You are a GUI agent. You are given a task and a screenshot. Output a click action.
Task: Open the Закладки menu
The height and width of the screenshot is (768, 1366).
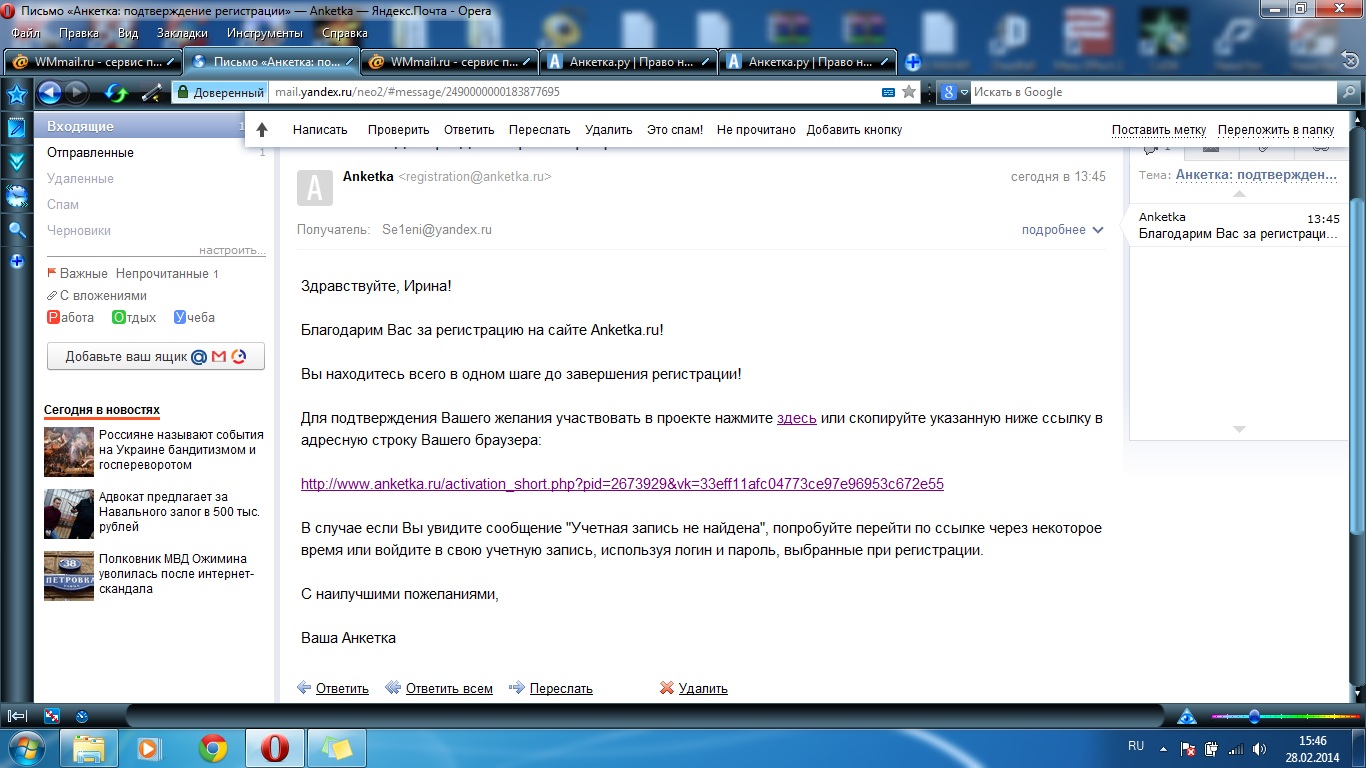pyautogui.click(x=182, y=33)
